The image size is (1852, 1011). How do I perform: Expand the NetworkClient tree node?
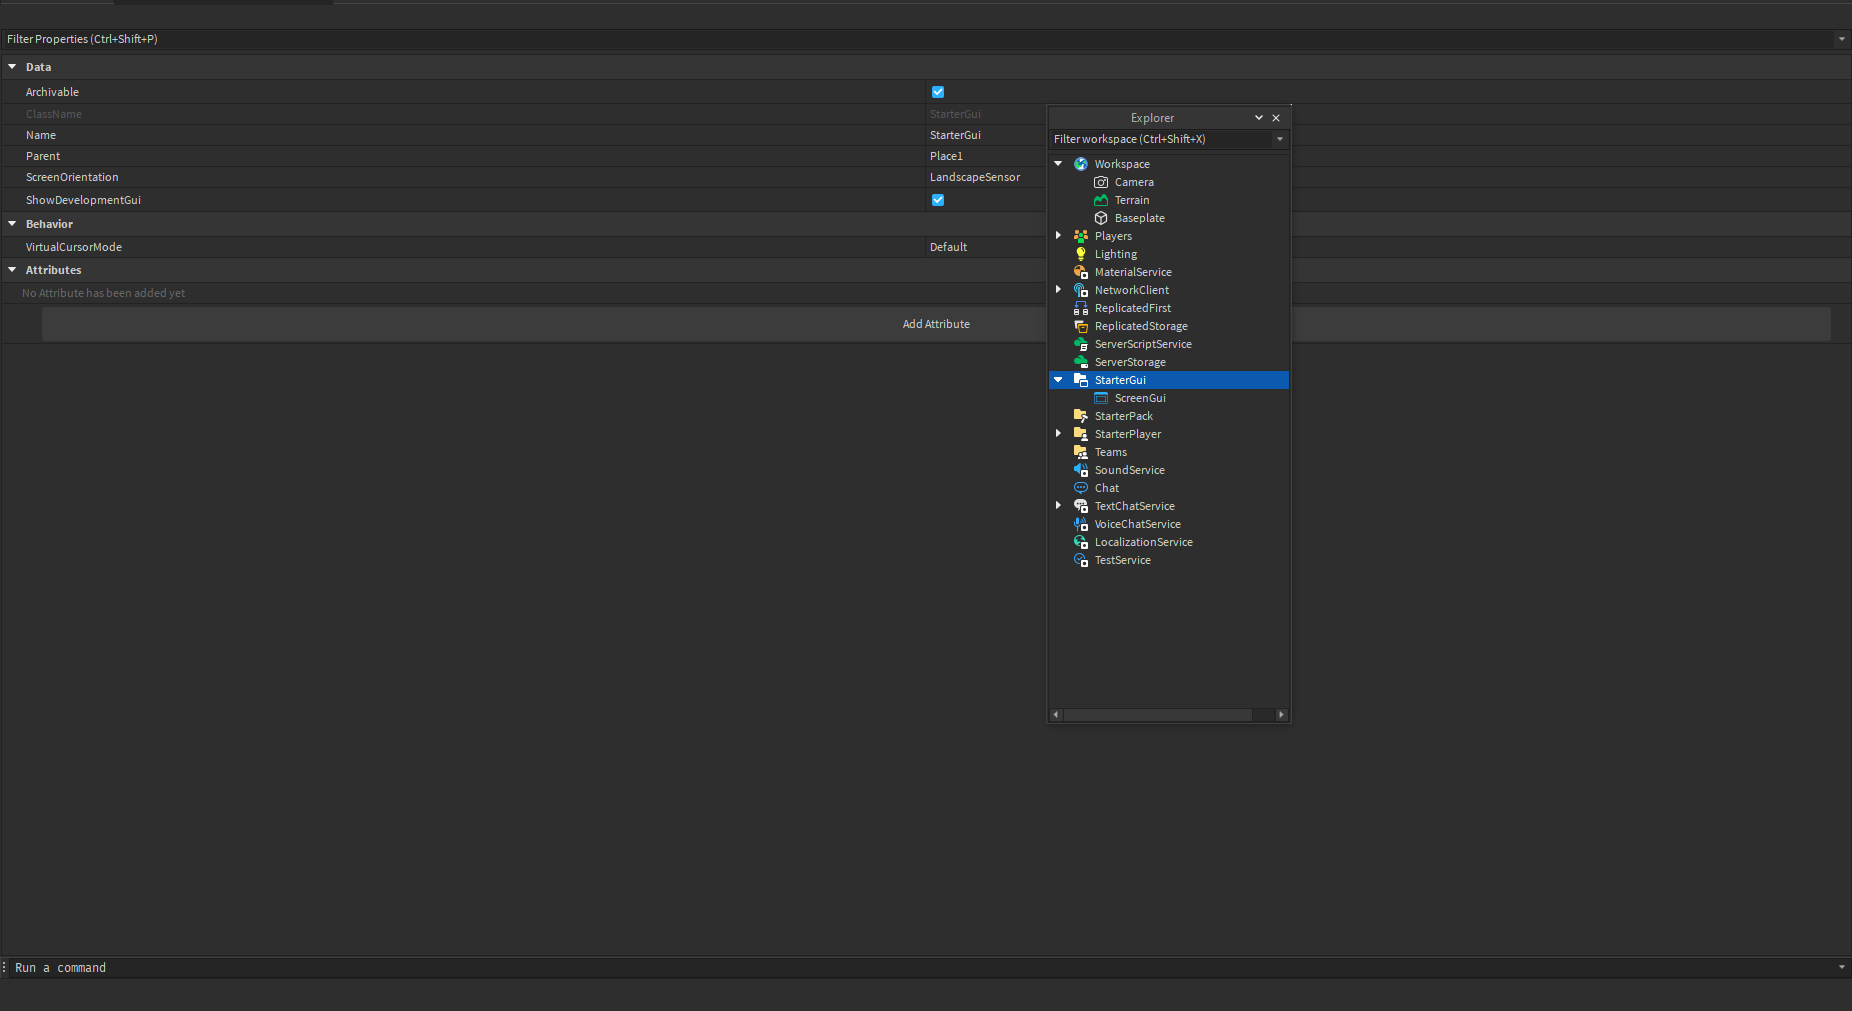[x=1058, y=290]
